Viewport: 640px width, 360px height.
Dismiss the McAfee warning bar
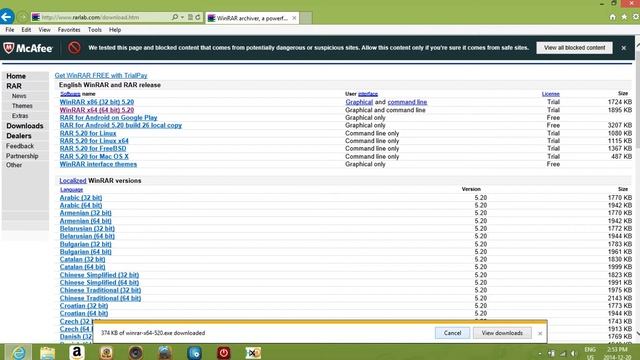(623, 48)
